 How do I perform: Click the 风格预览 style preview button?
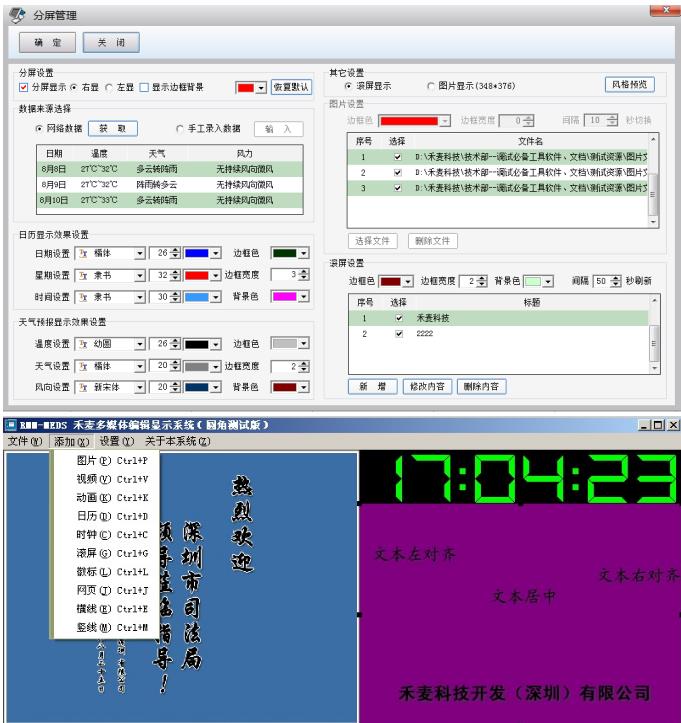[x=634, y=85]
